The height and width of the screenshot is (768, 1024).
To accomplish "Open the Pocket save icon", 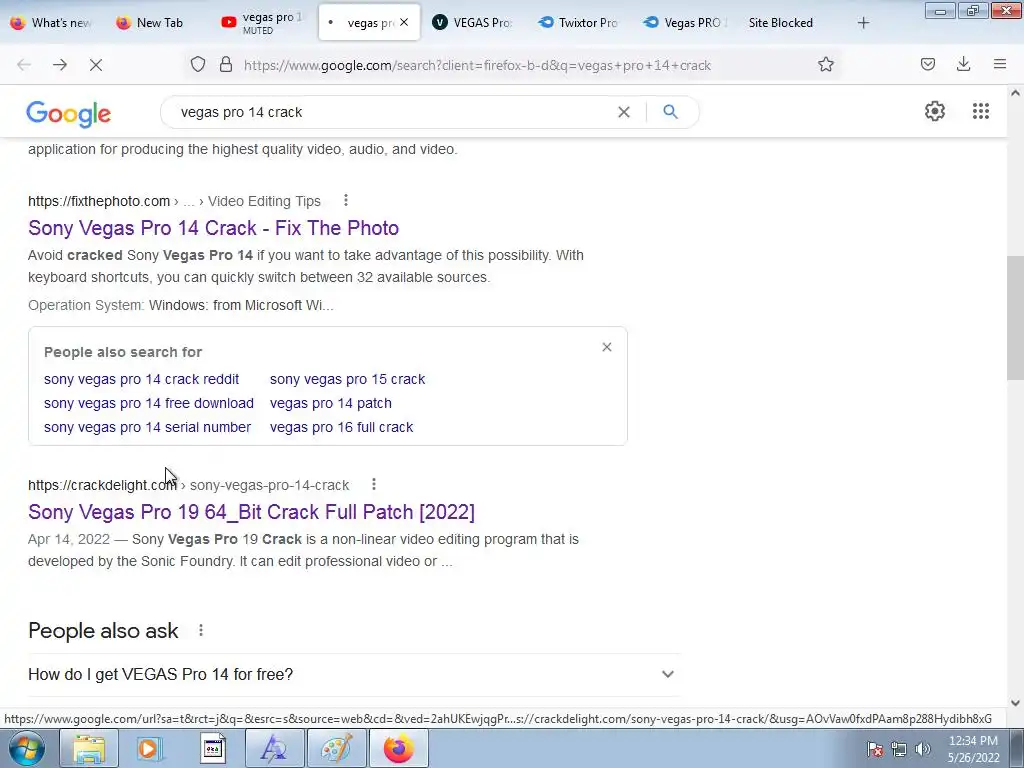I will pyautogui.click(x=928, y=64).
